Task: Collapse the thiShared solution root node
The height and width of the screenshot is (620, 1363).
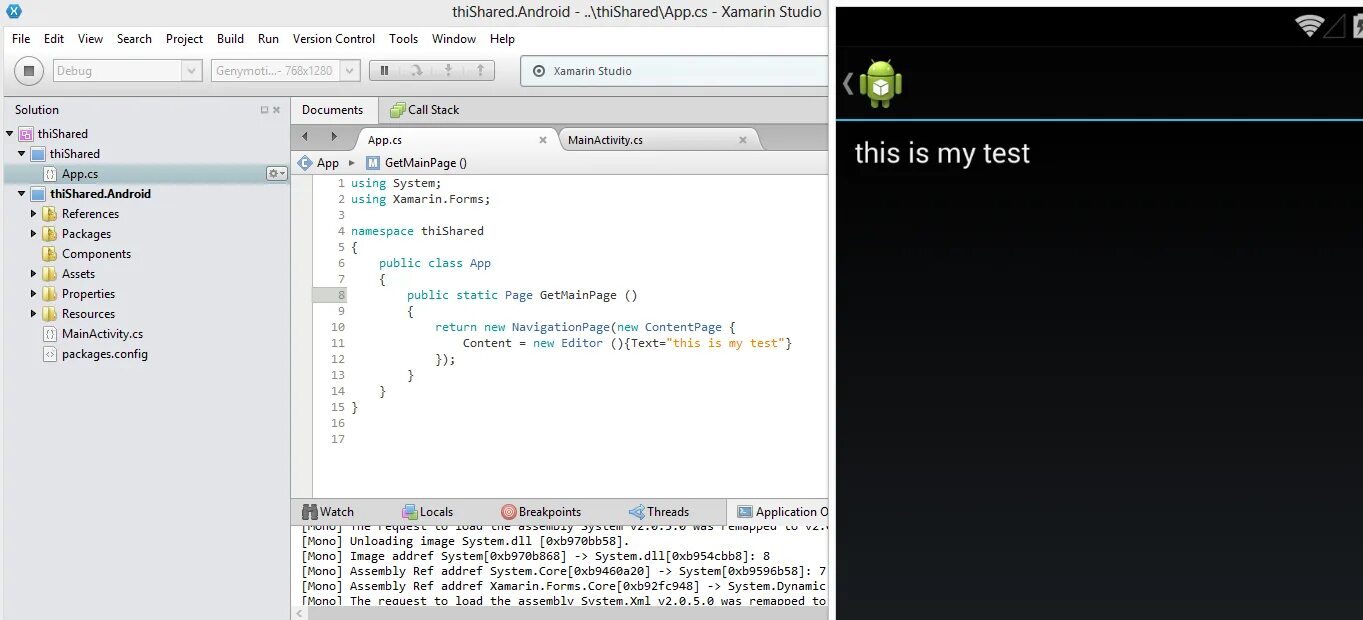Action: [x=10, y=134]
